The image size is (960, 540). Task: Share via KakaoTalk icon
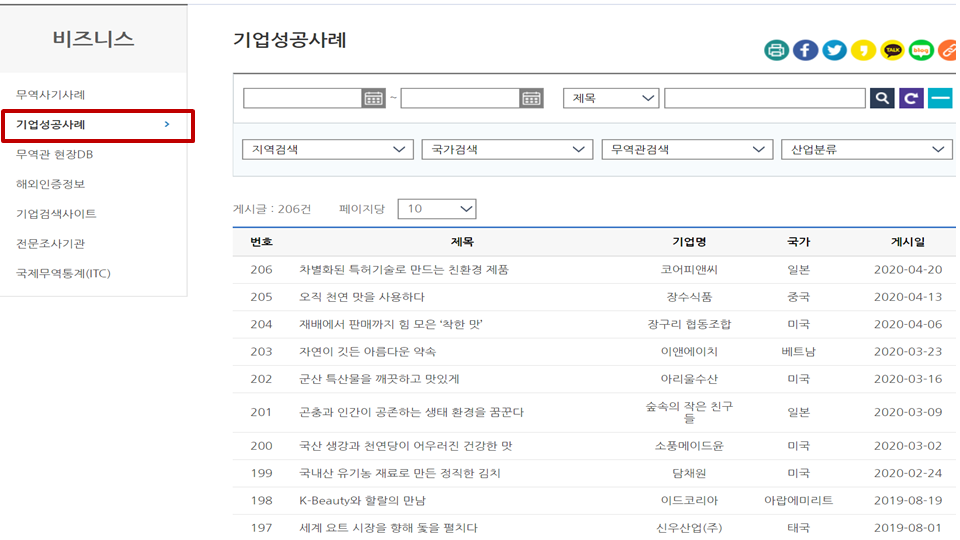point(892,50)
